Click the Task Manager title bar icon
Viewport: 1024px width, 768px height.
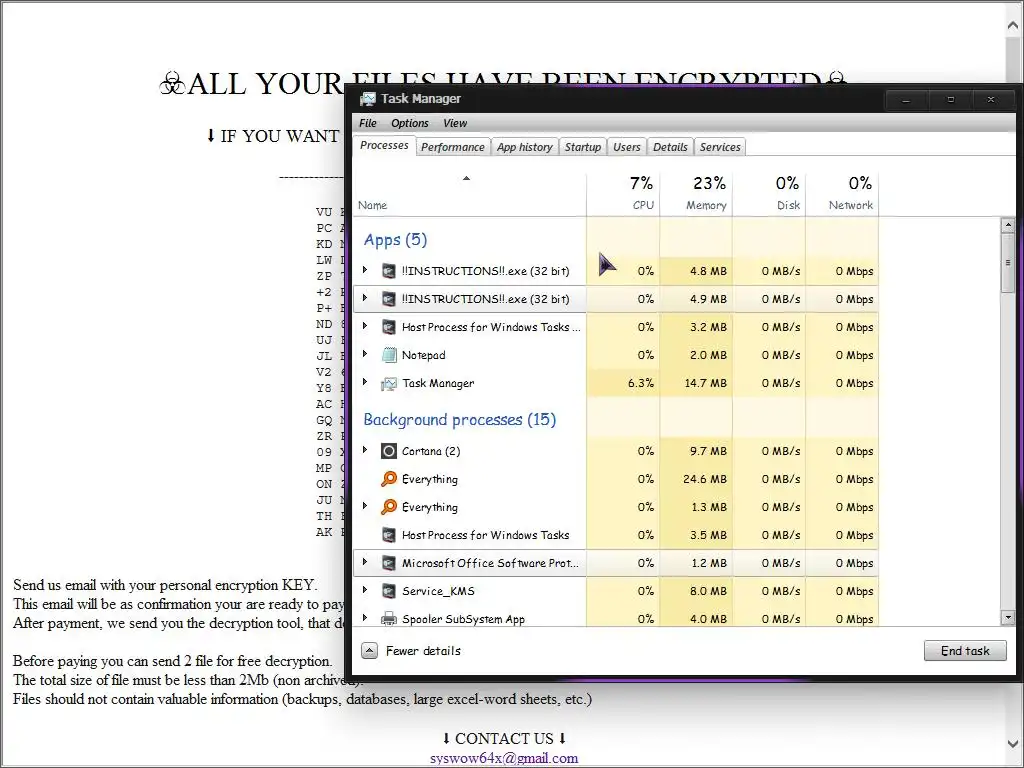pos(368,99)
